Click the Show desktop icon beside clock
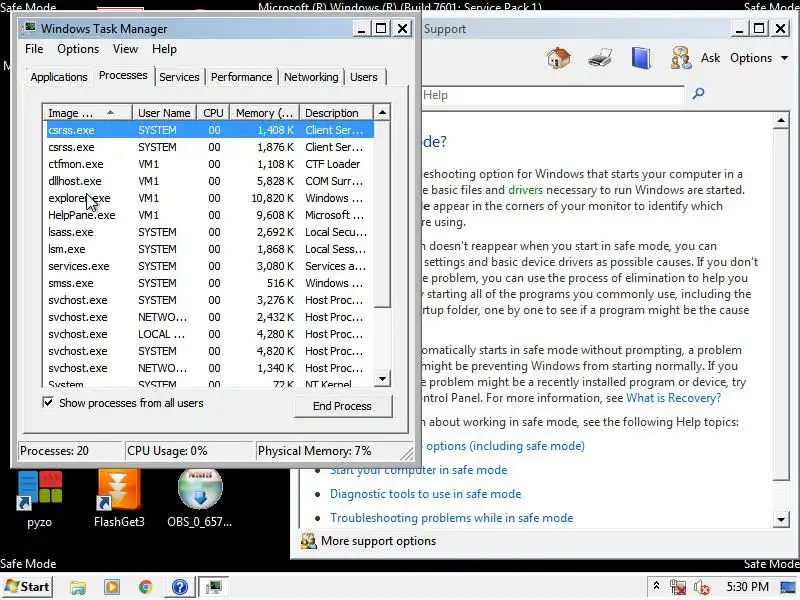The height and width of the screenshot is (600, 800). [x=788, y=587]
